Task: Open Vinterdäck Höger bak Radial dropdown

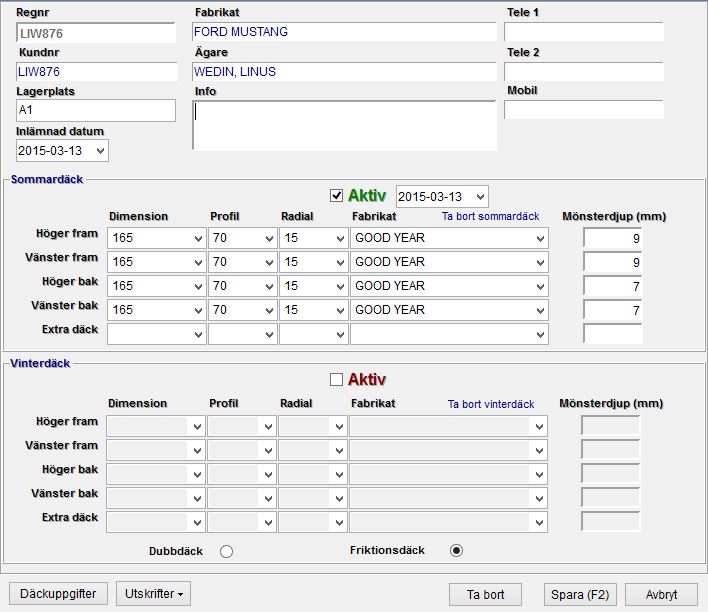Action: tap(339, 475)
